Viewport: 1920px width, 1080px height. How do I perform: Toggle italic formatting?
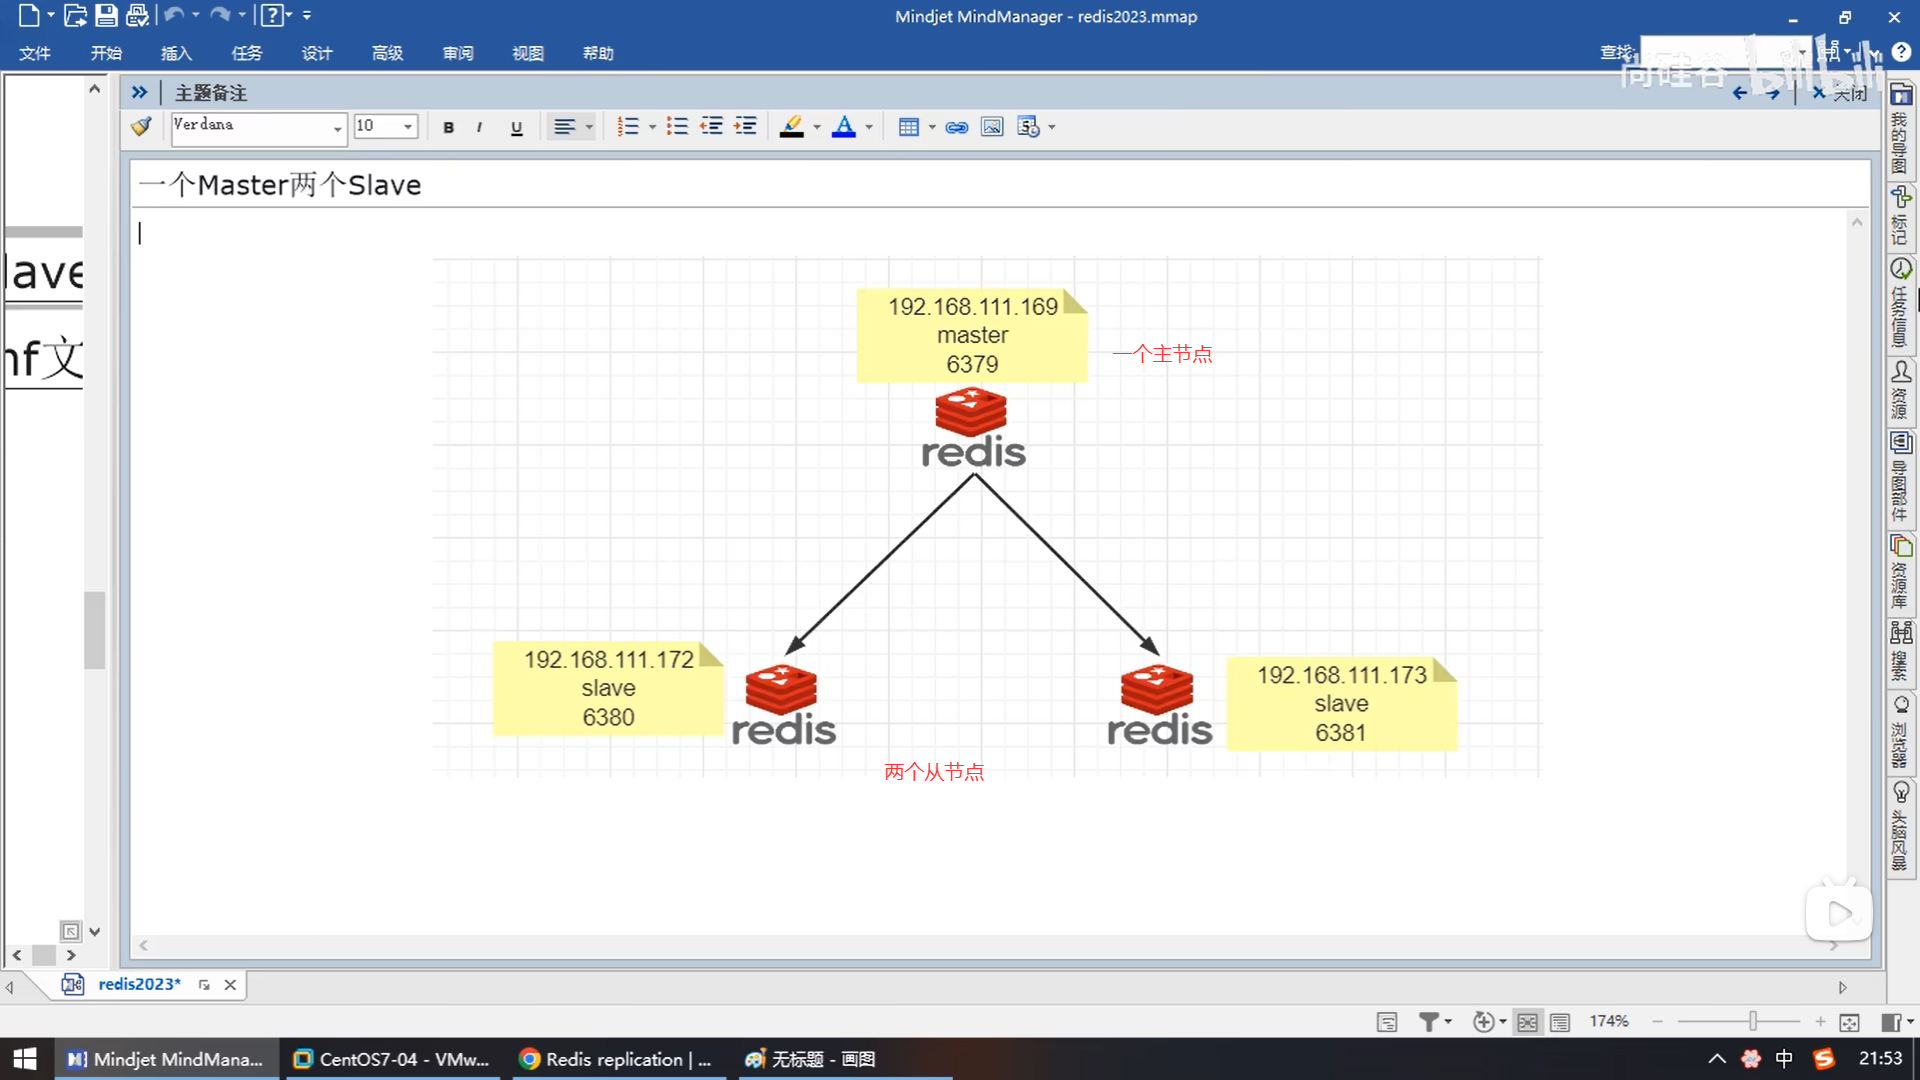click(x=480, y=127)
